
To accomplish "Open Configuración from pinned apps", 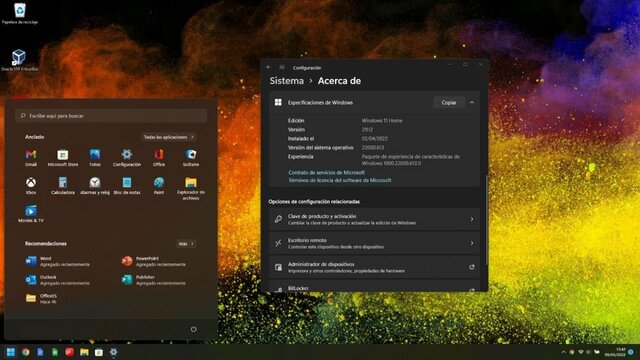I will [127, 158].
